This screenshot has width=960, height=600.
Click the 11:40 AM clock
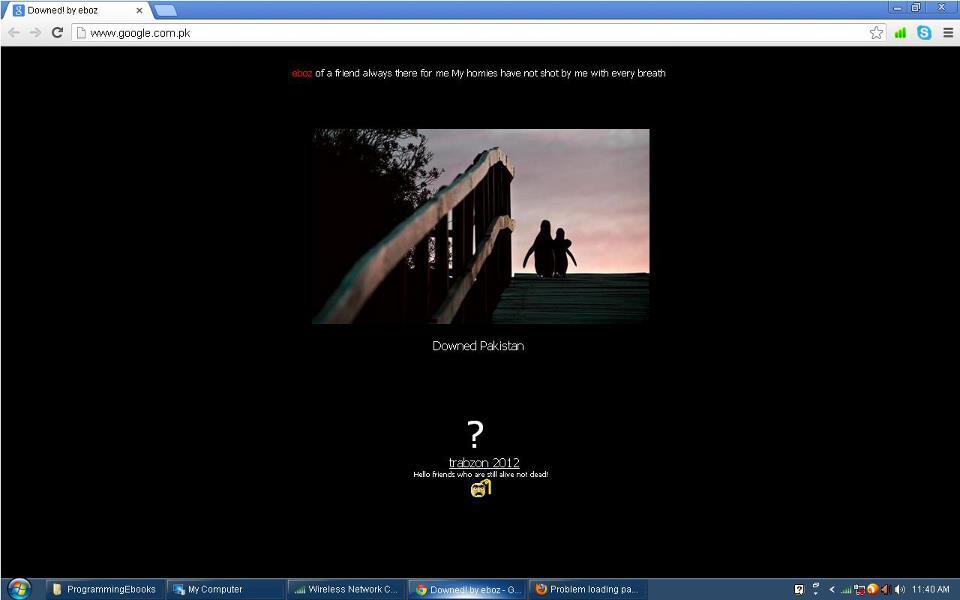pos(931,590)
